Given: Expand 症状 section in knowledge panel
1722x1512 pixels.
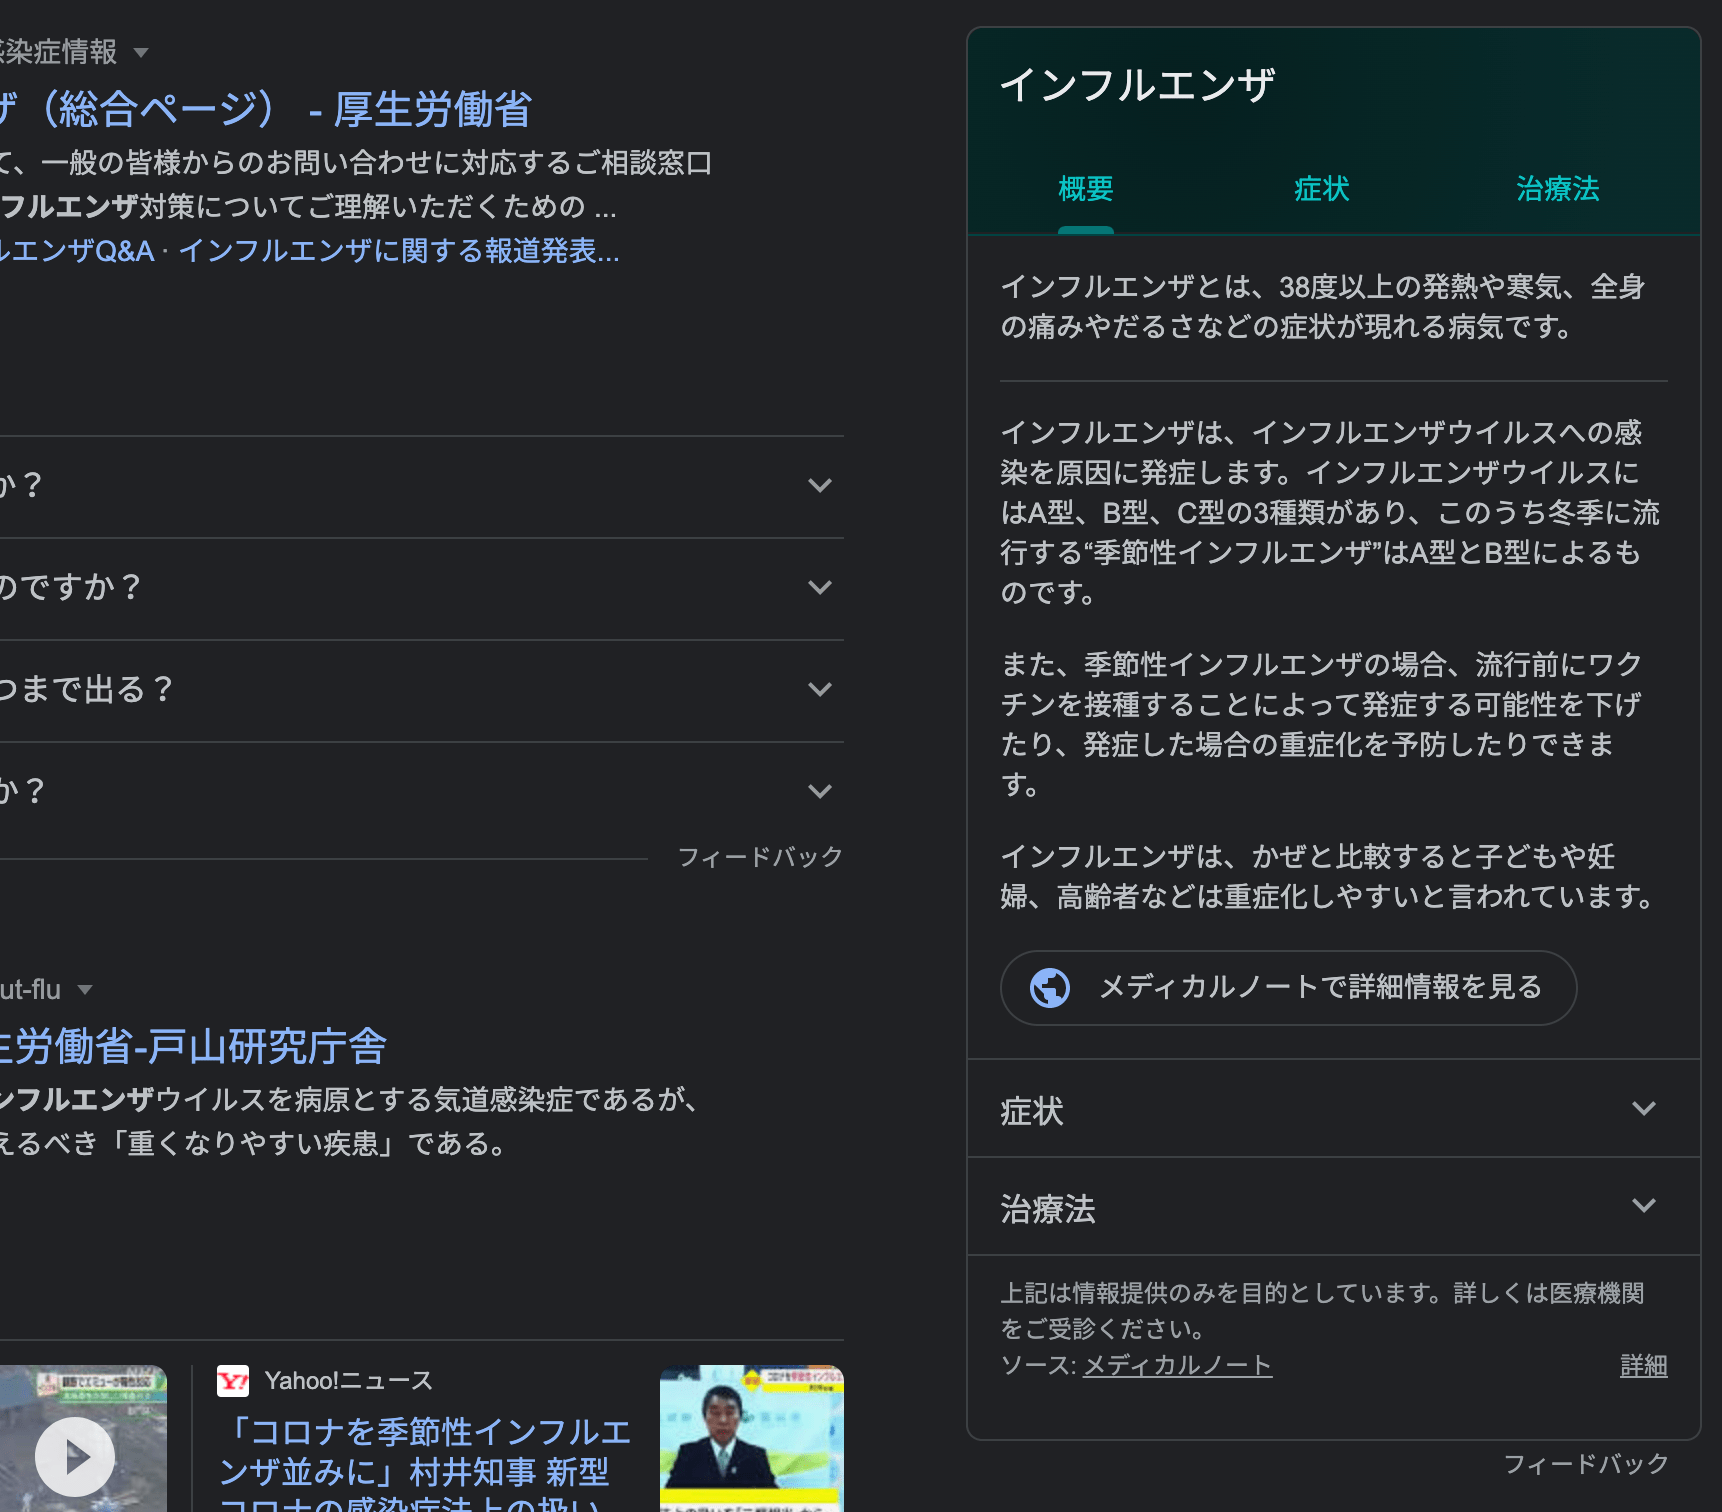Looking at the screenshot, I should [x=1333, y=1109].
